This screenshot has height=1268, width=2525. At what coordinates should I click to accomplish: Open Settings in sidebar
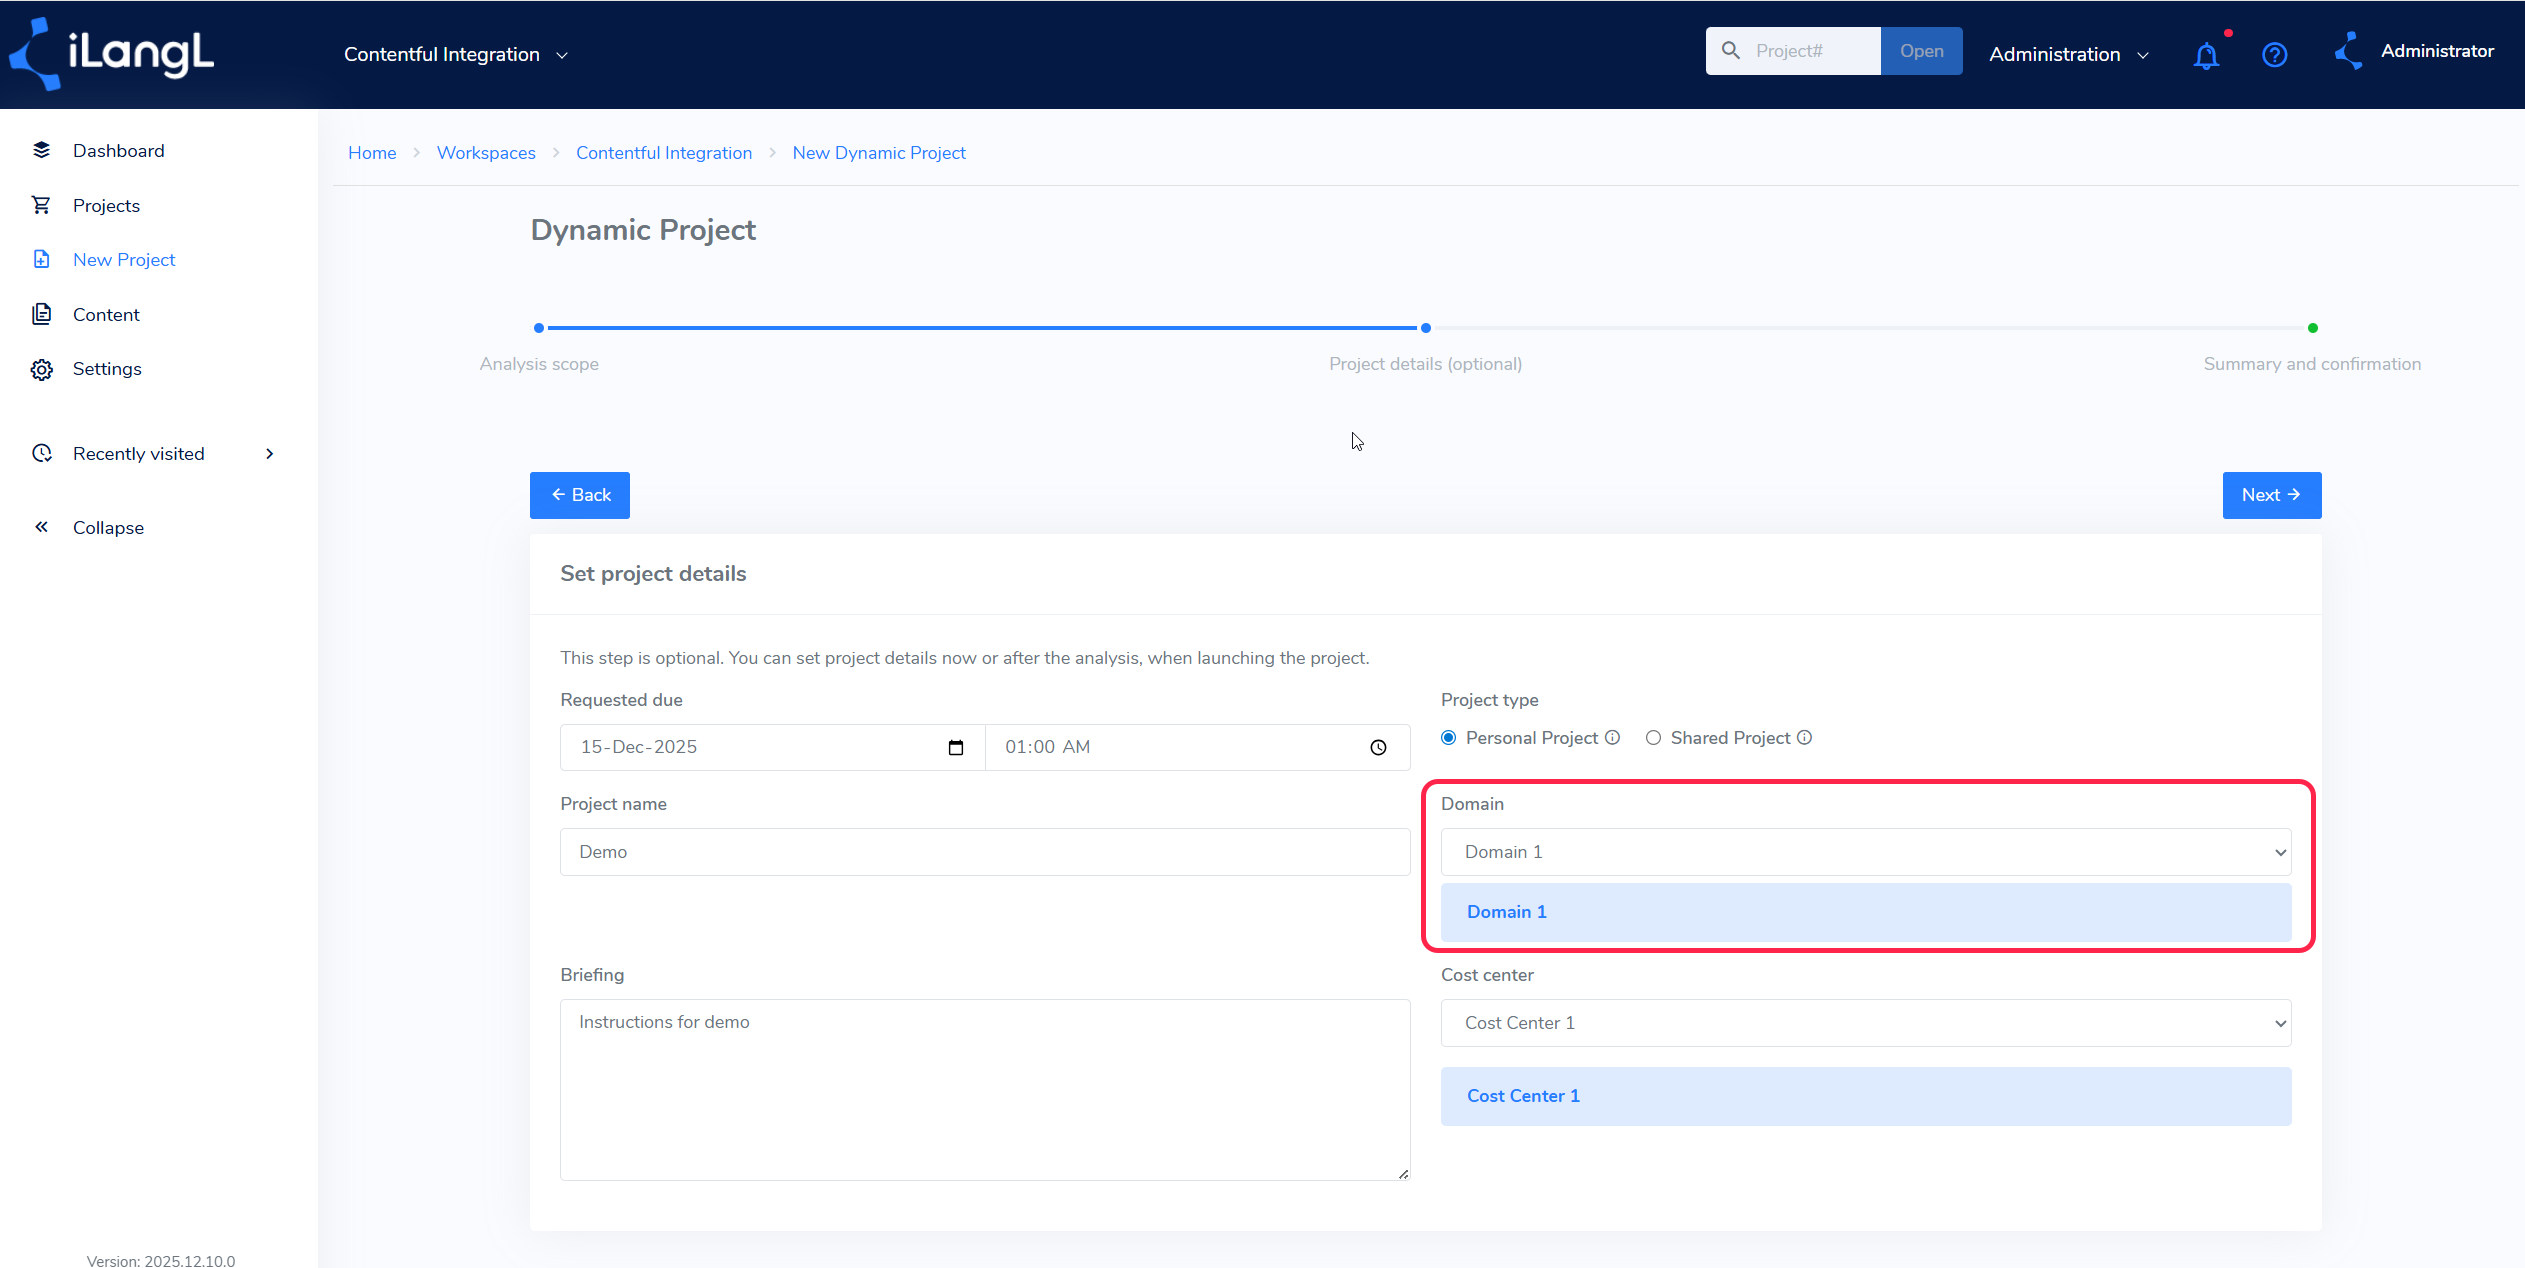107,369
